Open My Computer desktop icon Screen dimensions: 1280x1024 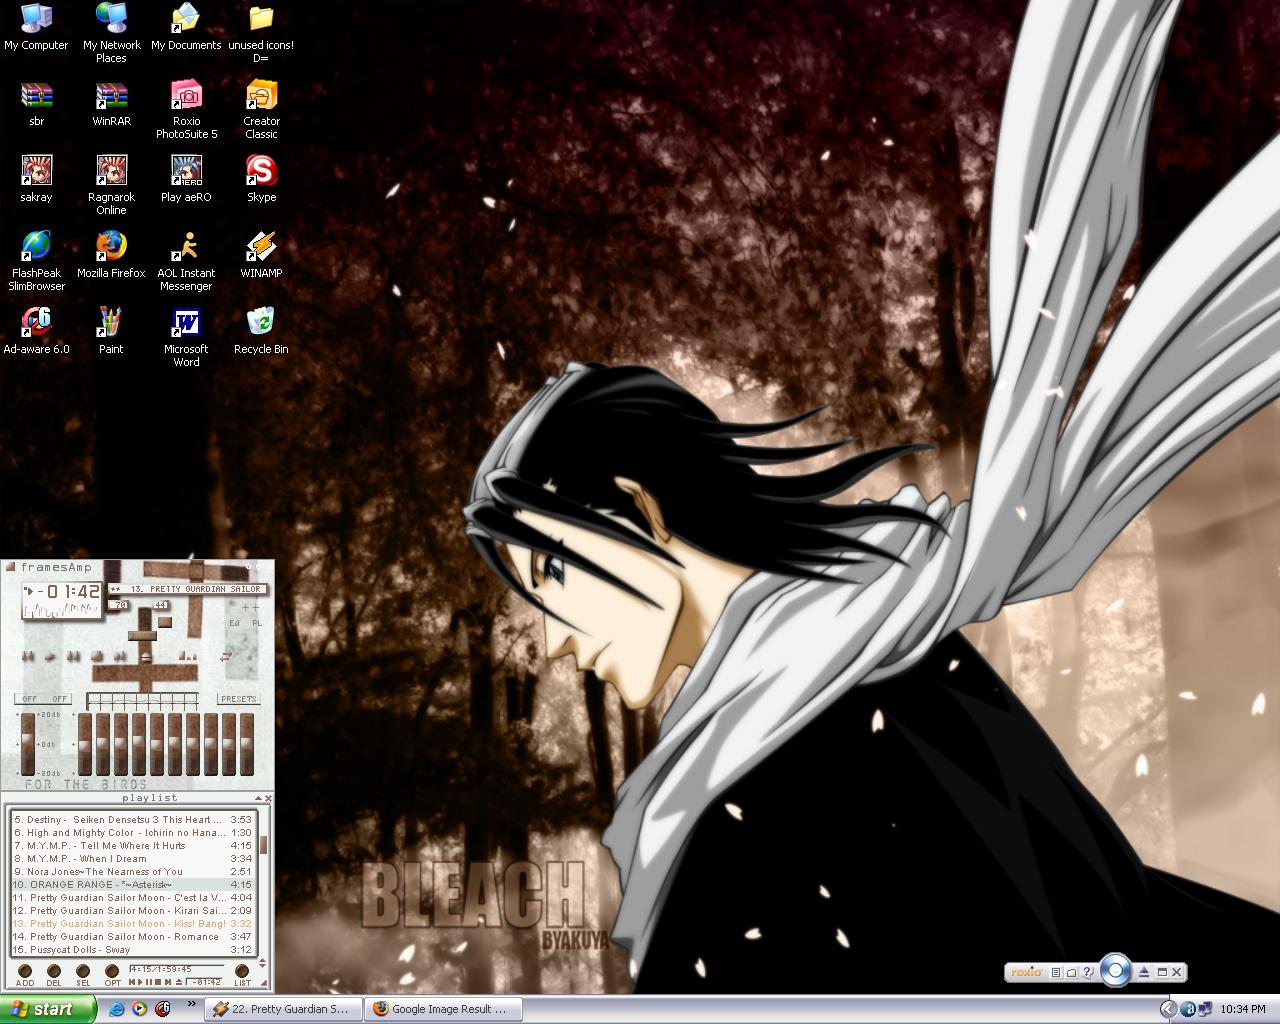[36, 28]
